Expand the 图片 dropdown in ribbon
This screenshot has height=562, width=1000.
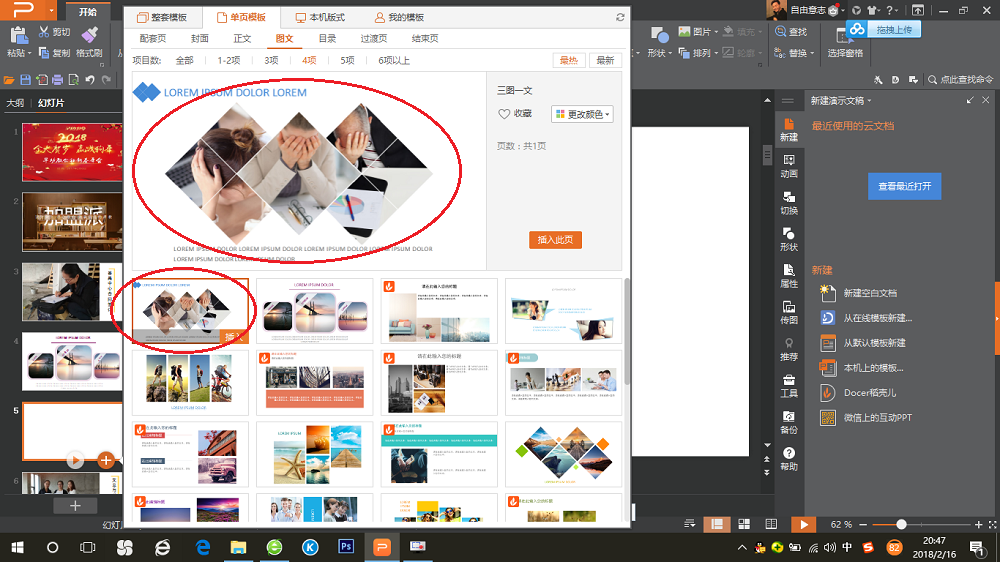[x=716, y=32]
